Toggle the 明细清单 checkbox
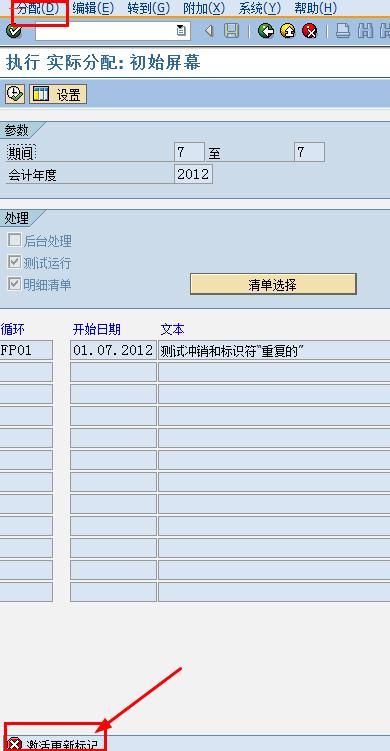The image size is (390, 751). pos(14,284)
